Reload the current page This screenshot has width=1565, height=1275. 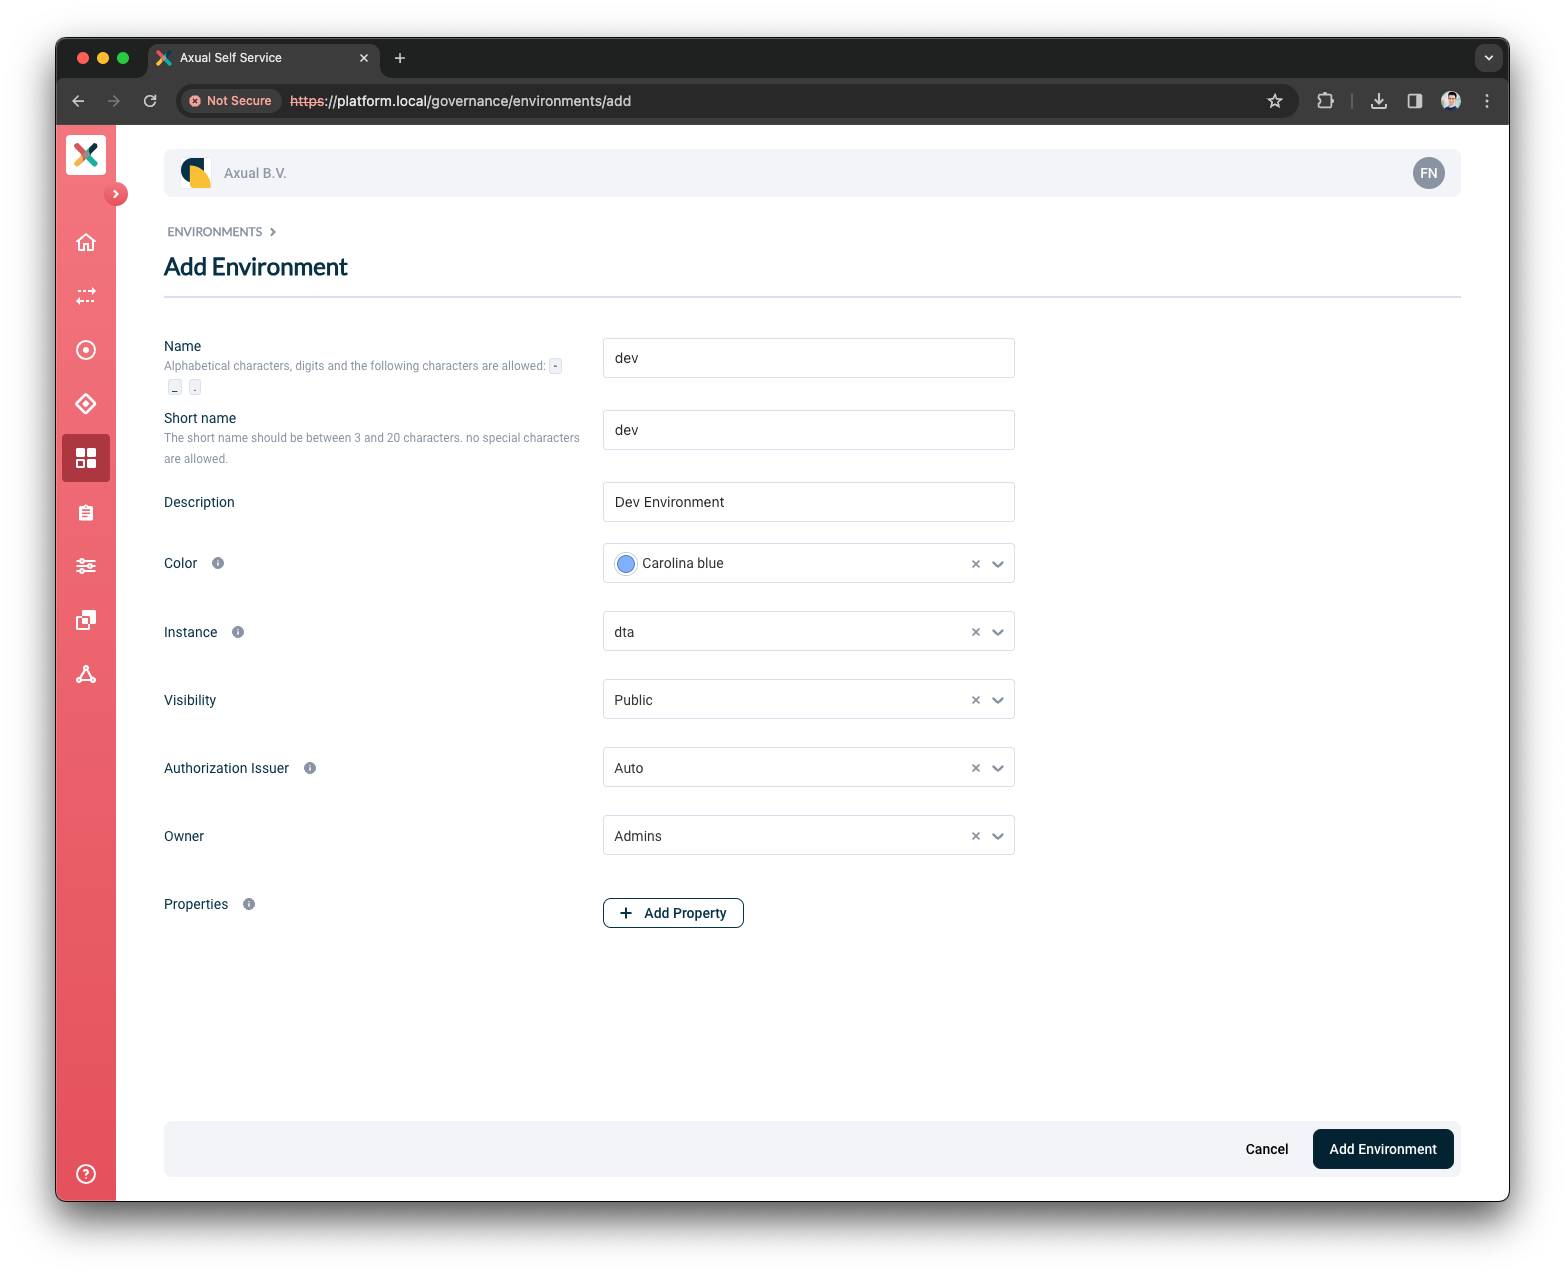[x=150, y=101]
